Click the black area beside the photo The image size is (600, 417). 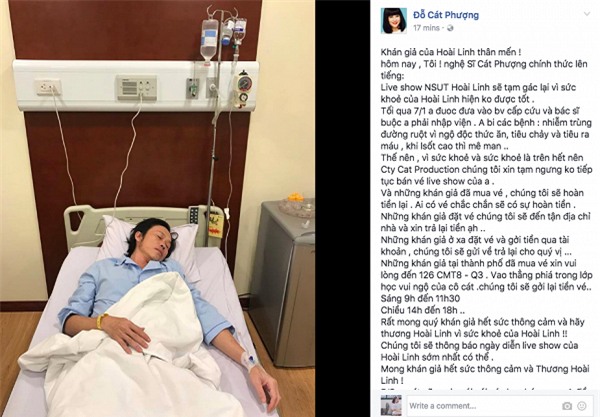click(x=342, y=208)
